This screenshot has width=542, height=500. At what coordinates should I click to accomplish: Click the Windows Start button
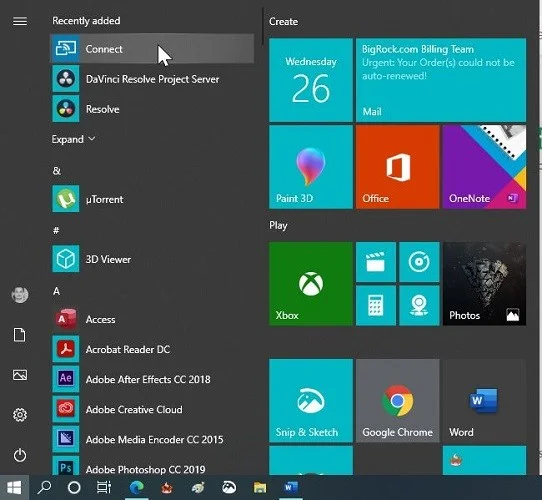coord(14,488)
